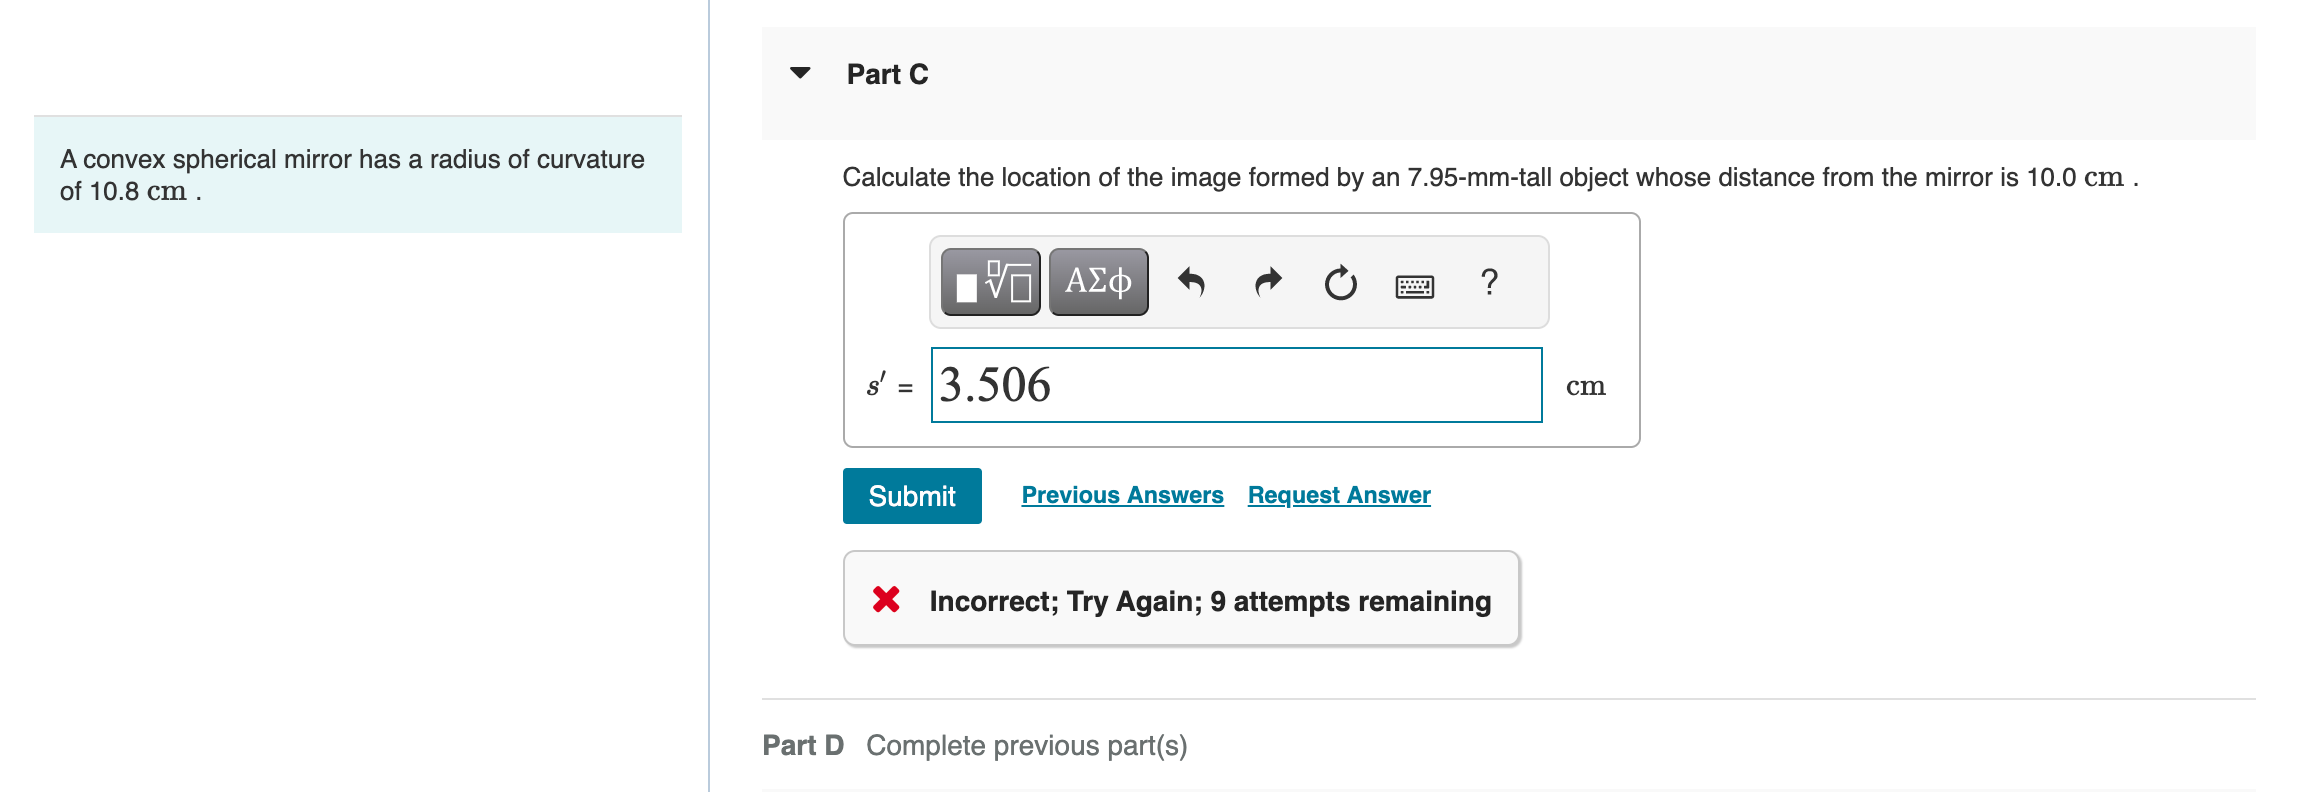
Task: Reset the answer with the circular reset icon
Action: point(1339,283)
